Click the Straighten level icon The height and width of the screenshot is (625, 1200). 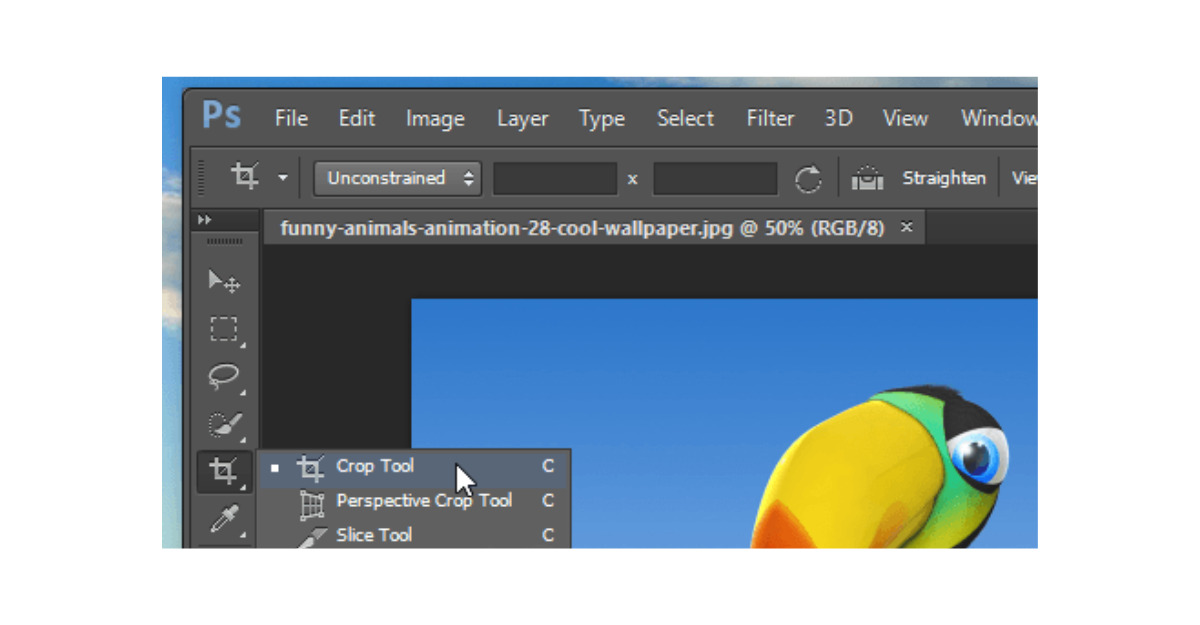[867, 179]
